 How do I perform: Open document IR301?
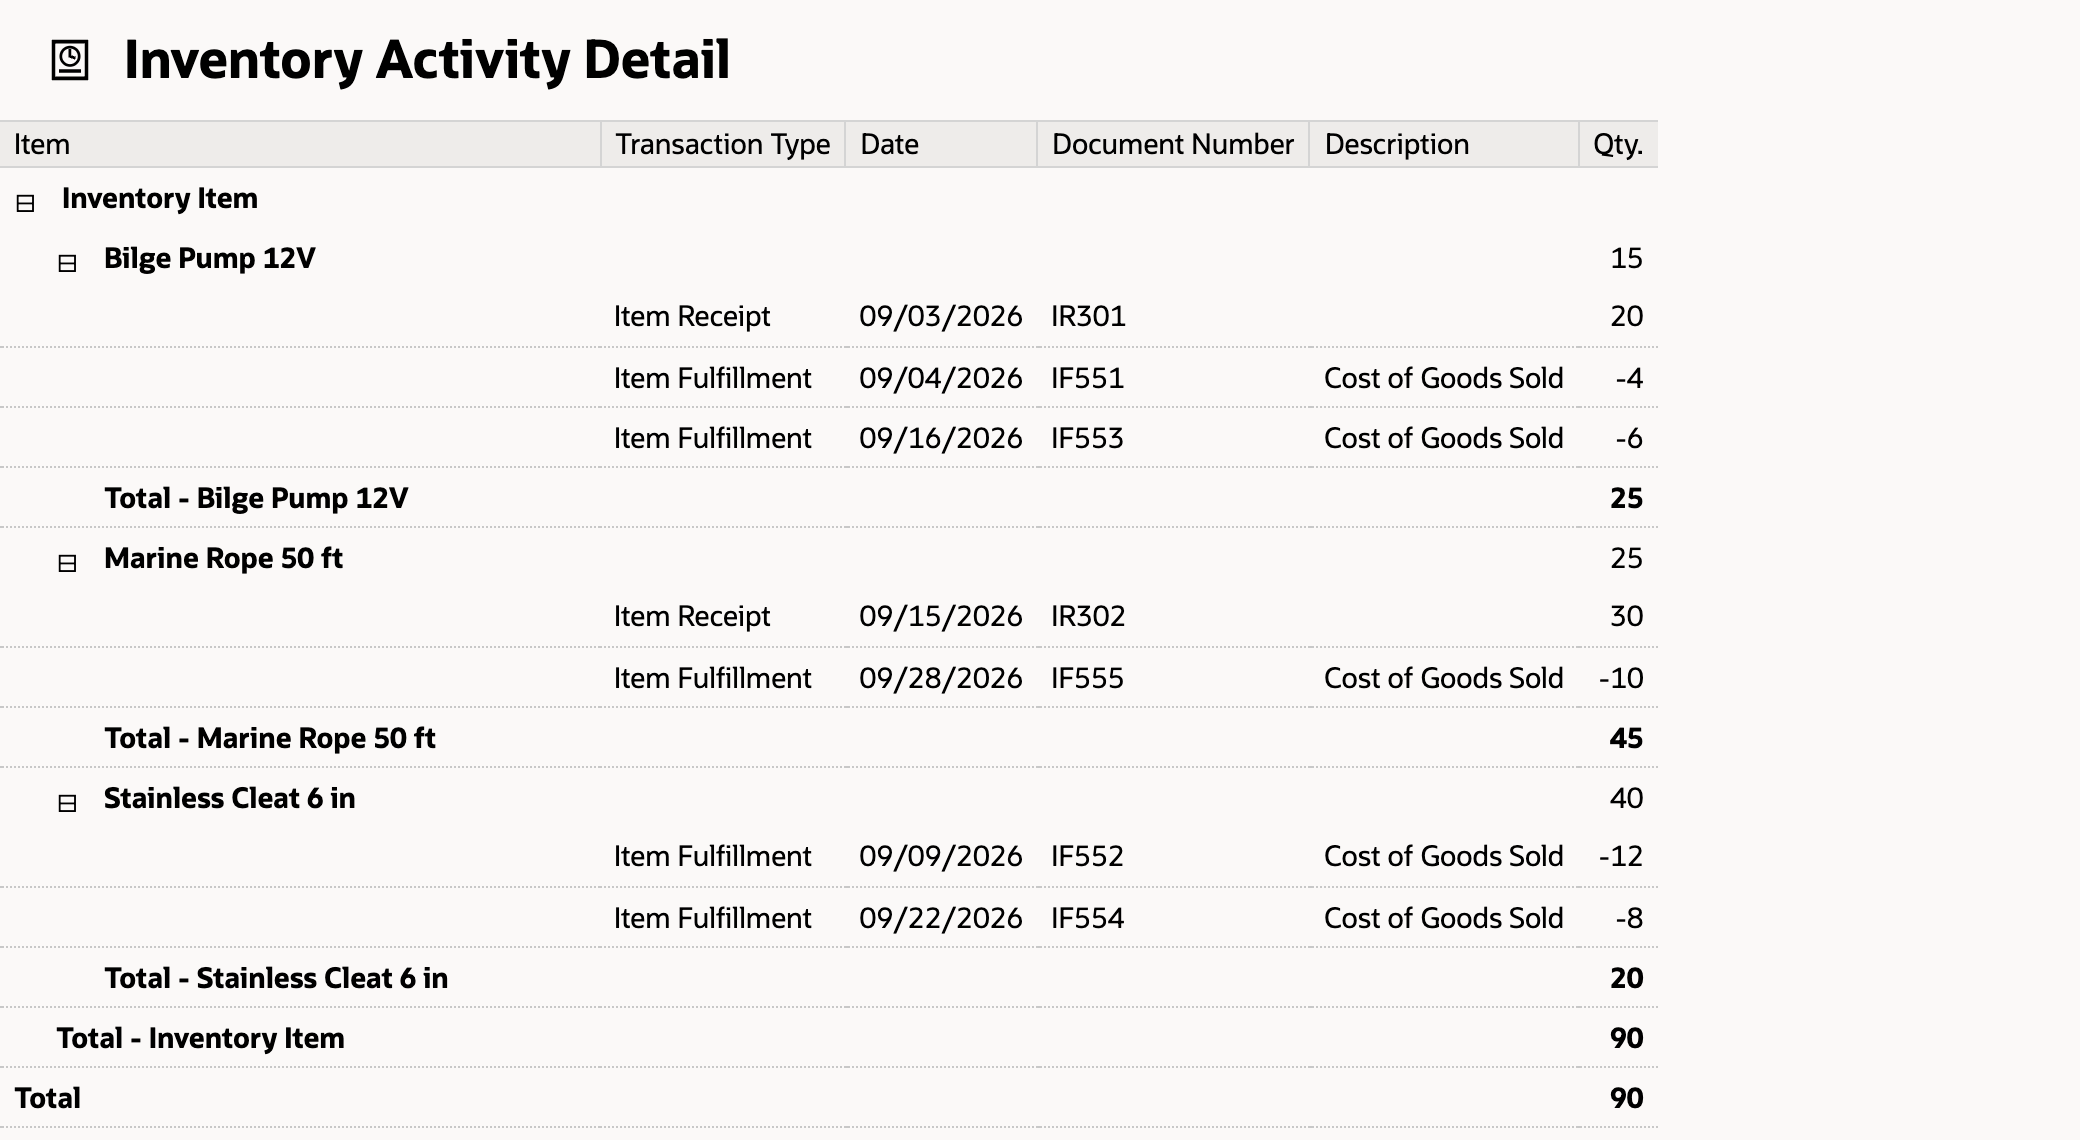click(x=1088, y=316)
